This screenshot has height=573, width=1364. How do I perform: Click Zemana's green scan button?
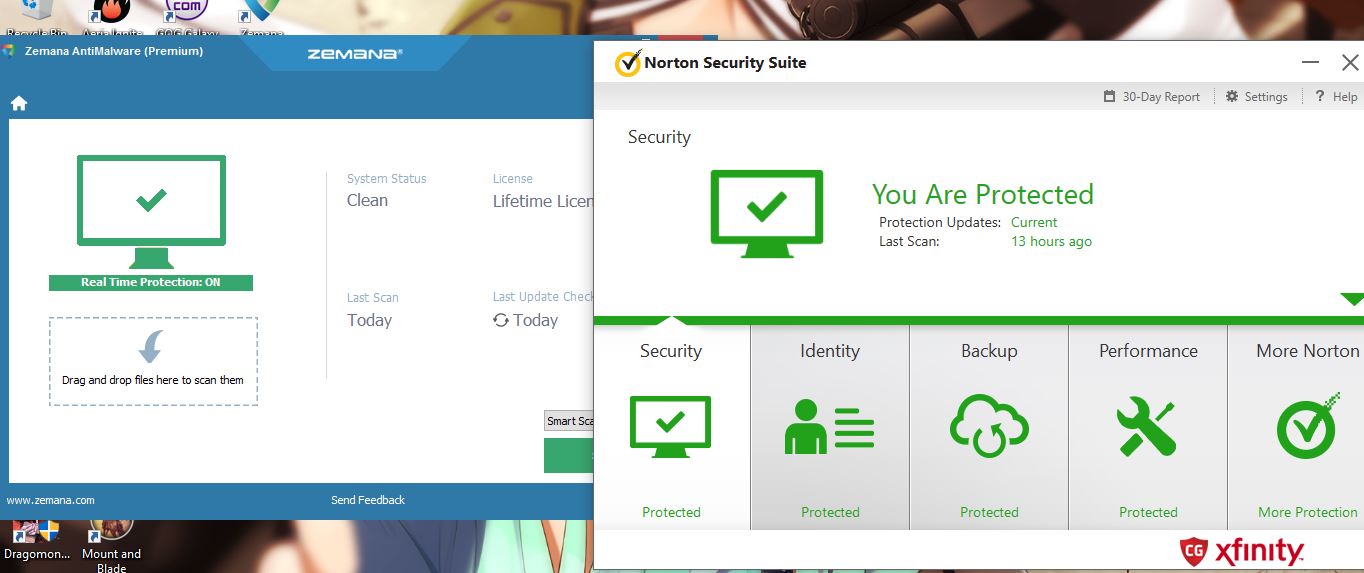[x=569, y=455]
